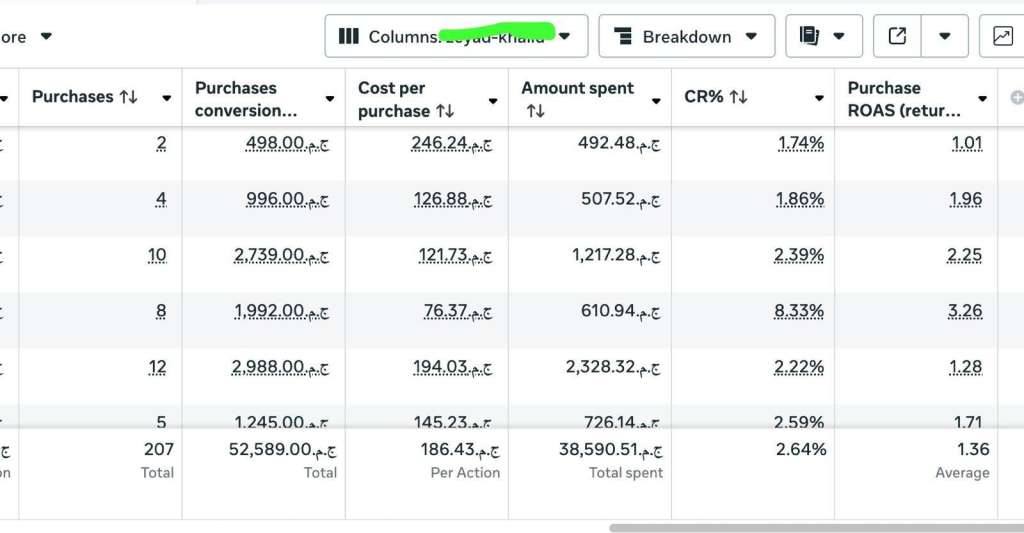The height and width of the screenshot is (533, 1024).
Task: Click the 8.33% CR value
Action: point(799,311)
